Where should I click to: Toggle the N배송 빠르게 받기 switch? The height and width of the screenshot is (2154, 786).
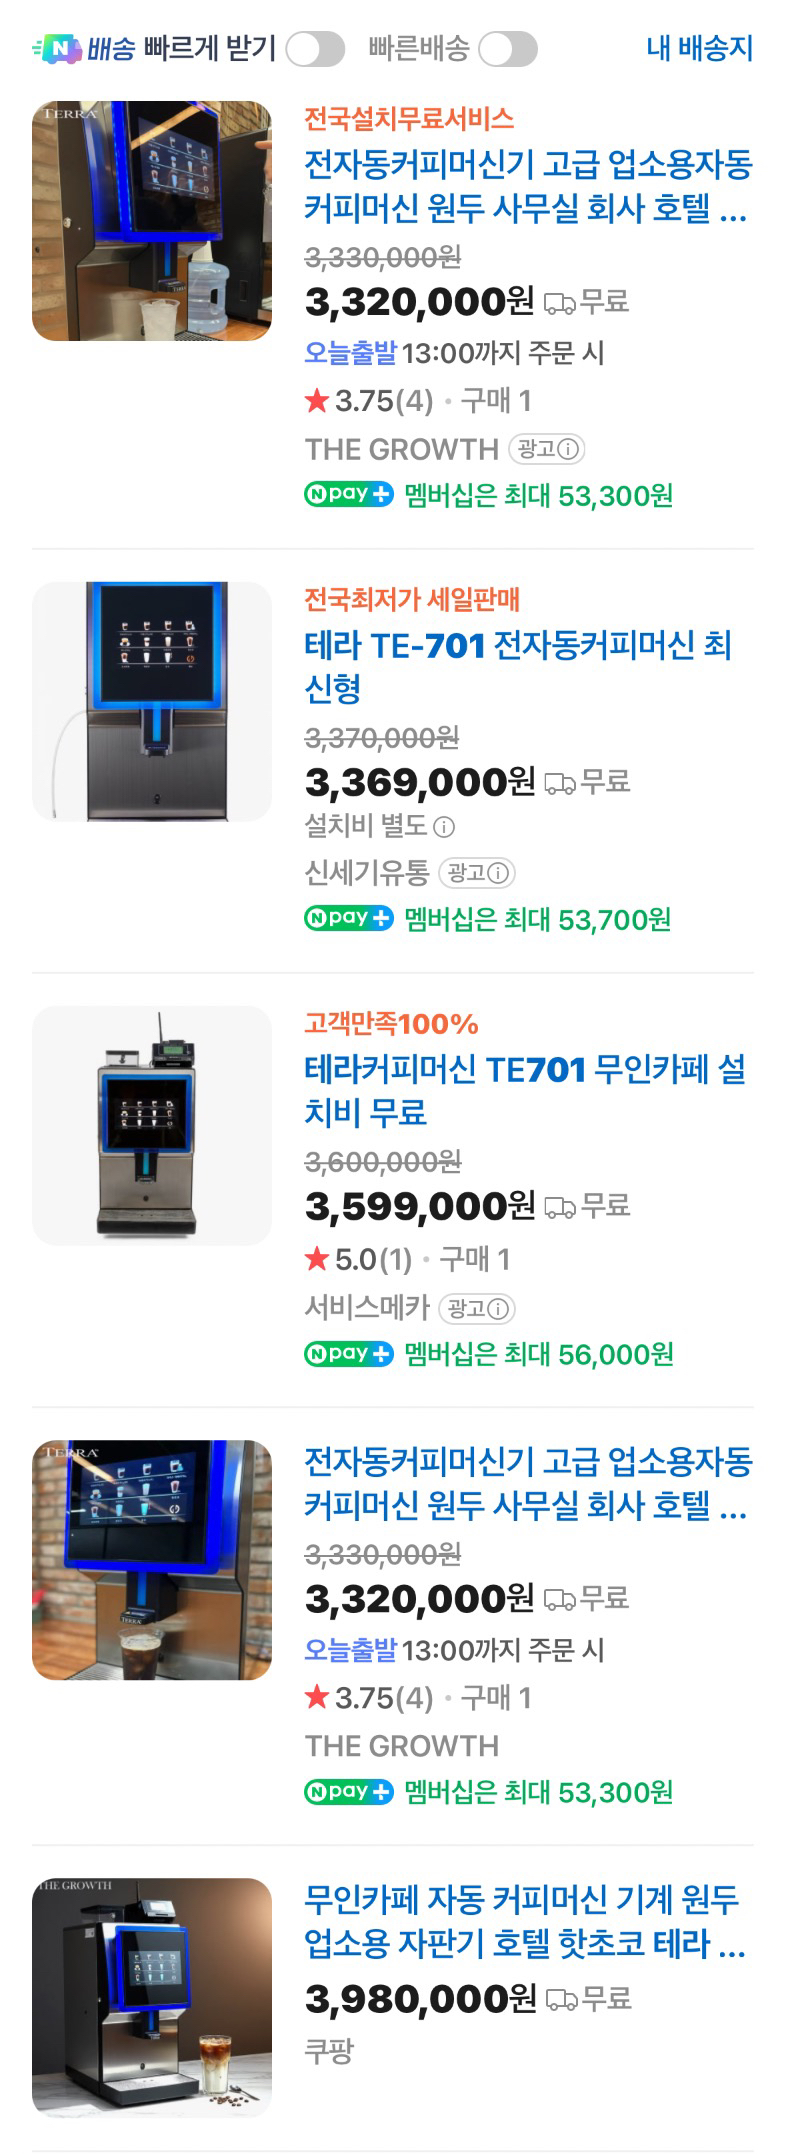click(x=314, y=49)
